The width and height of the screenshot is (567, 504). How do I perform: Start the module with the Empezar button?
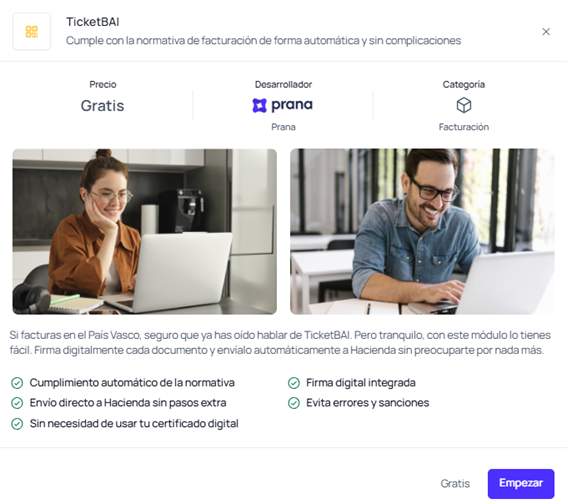tap(521, 483)
